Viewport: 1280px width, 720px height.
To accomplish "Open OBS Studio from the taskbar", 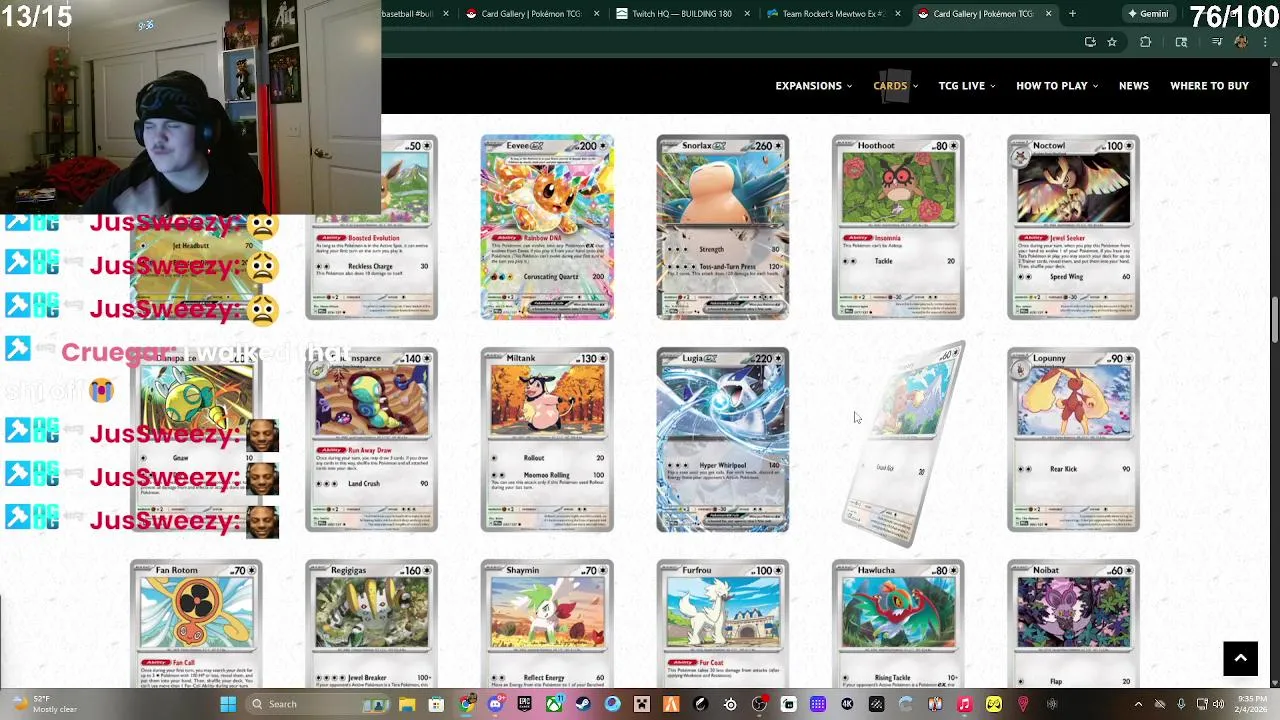I will coord(759,704).
